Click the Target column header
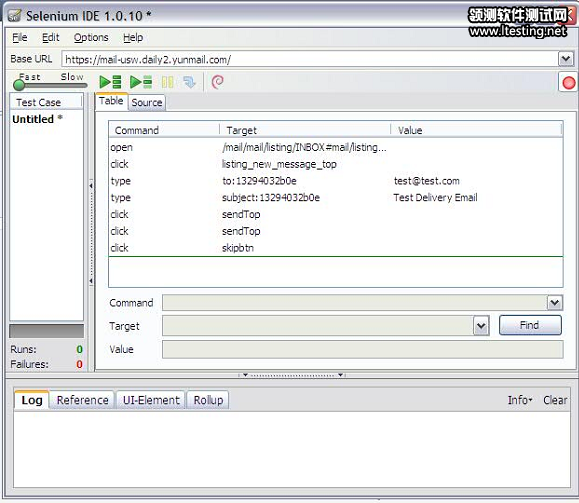579x503 pixels. coord(305,130)
